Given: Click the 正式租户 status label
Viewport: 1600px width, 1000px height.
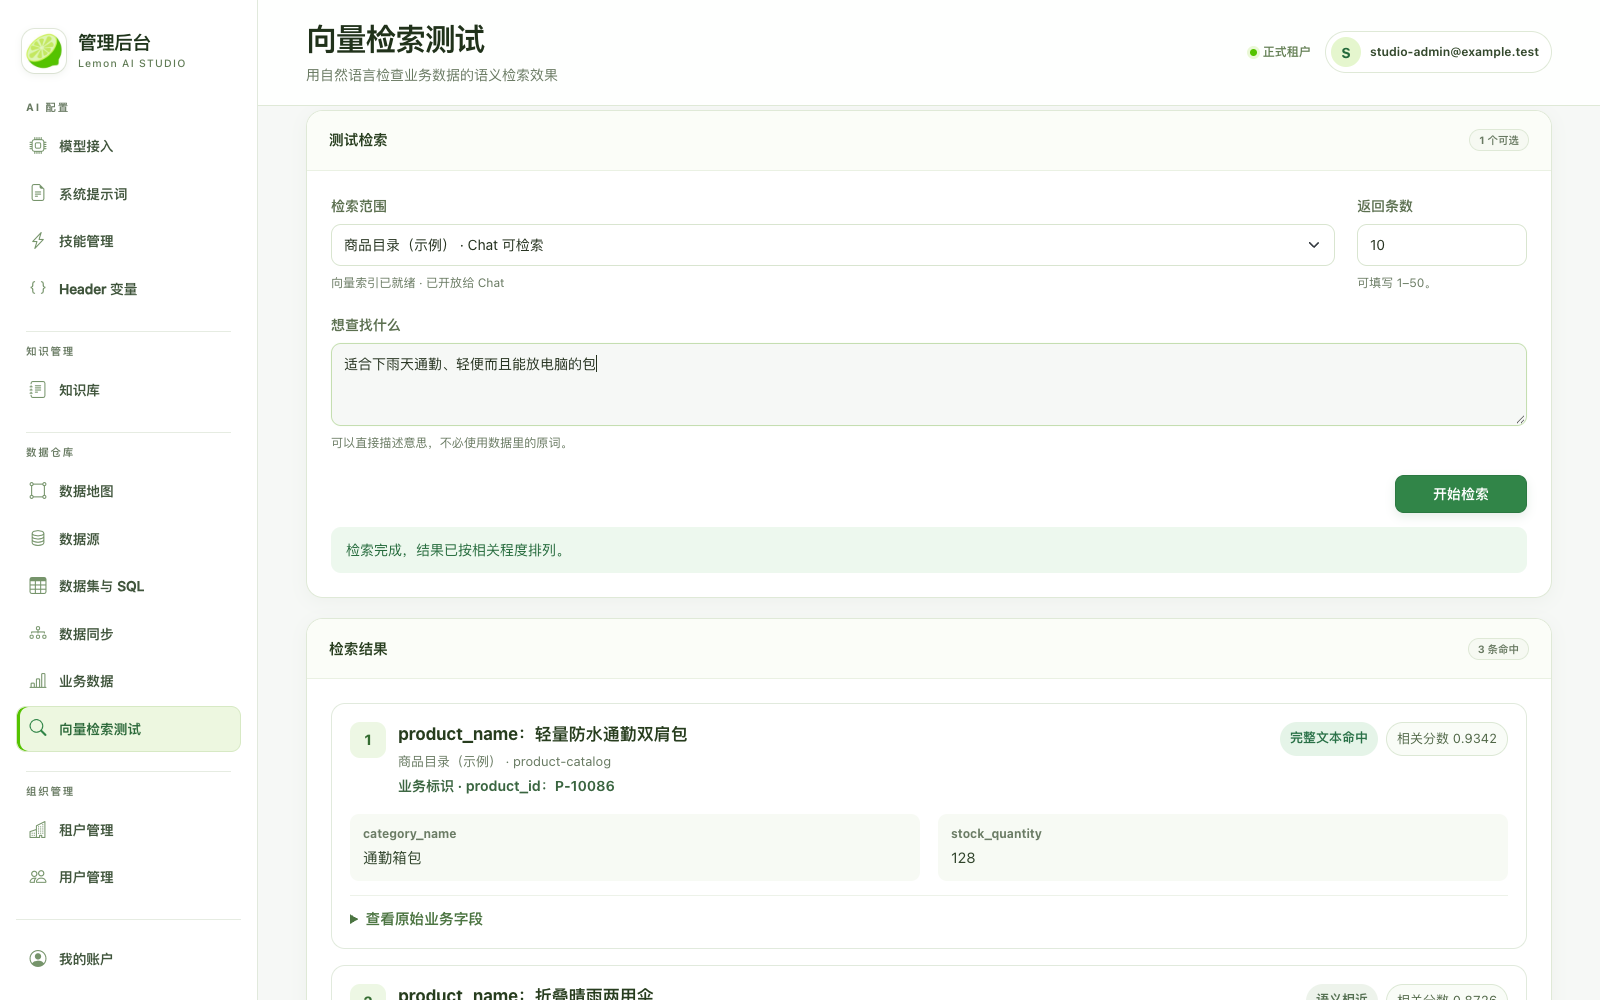Looking at the screenshot, I should coord(1279,52).
